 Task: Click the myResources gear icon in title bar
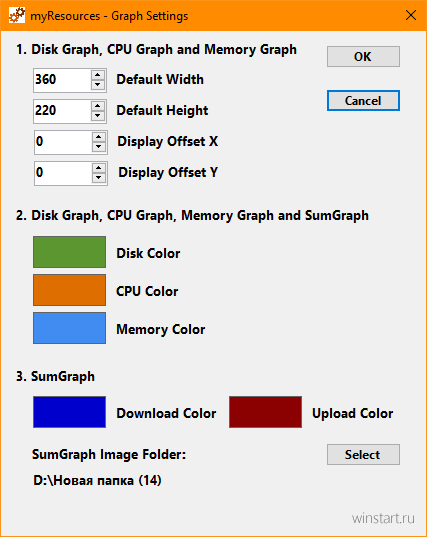pos(17,15)
